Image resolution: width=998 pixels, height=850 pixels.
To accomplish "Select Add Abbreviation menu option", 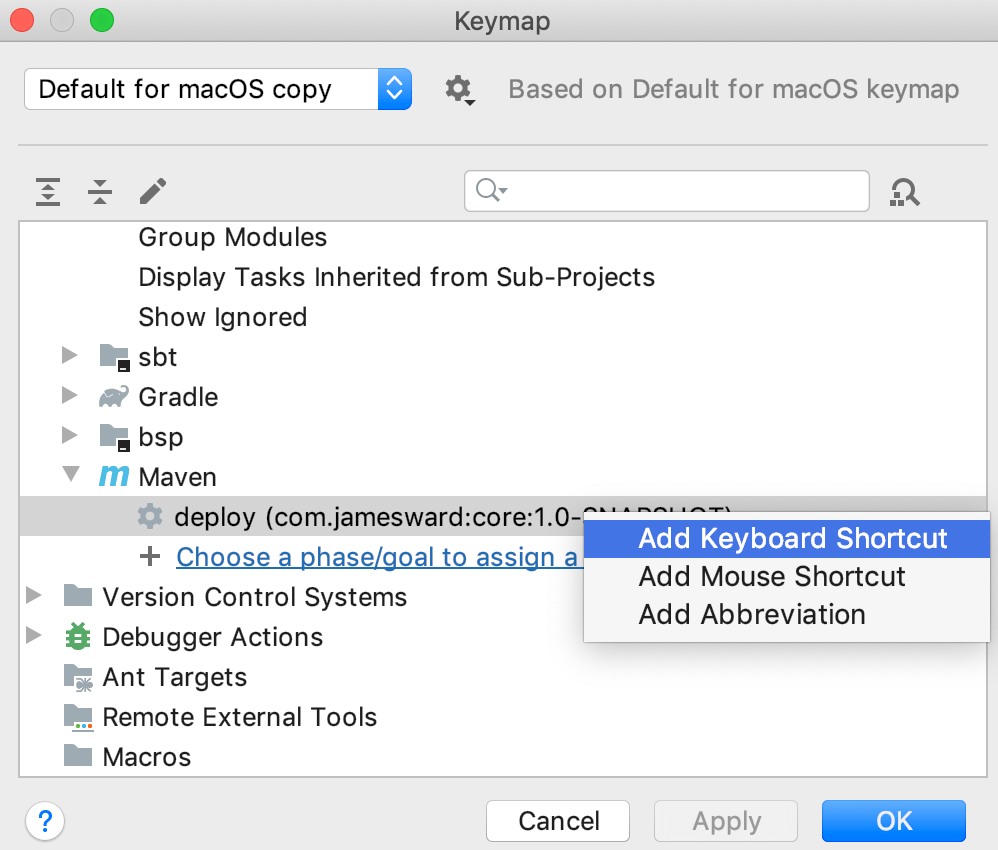I will 751,614.
